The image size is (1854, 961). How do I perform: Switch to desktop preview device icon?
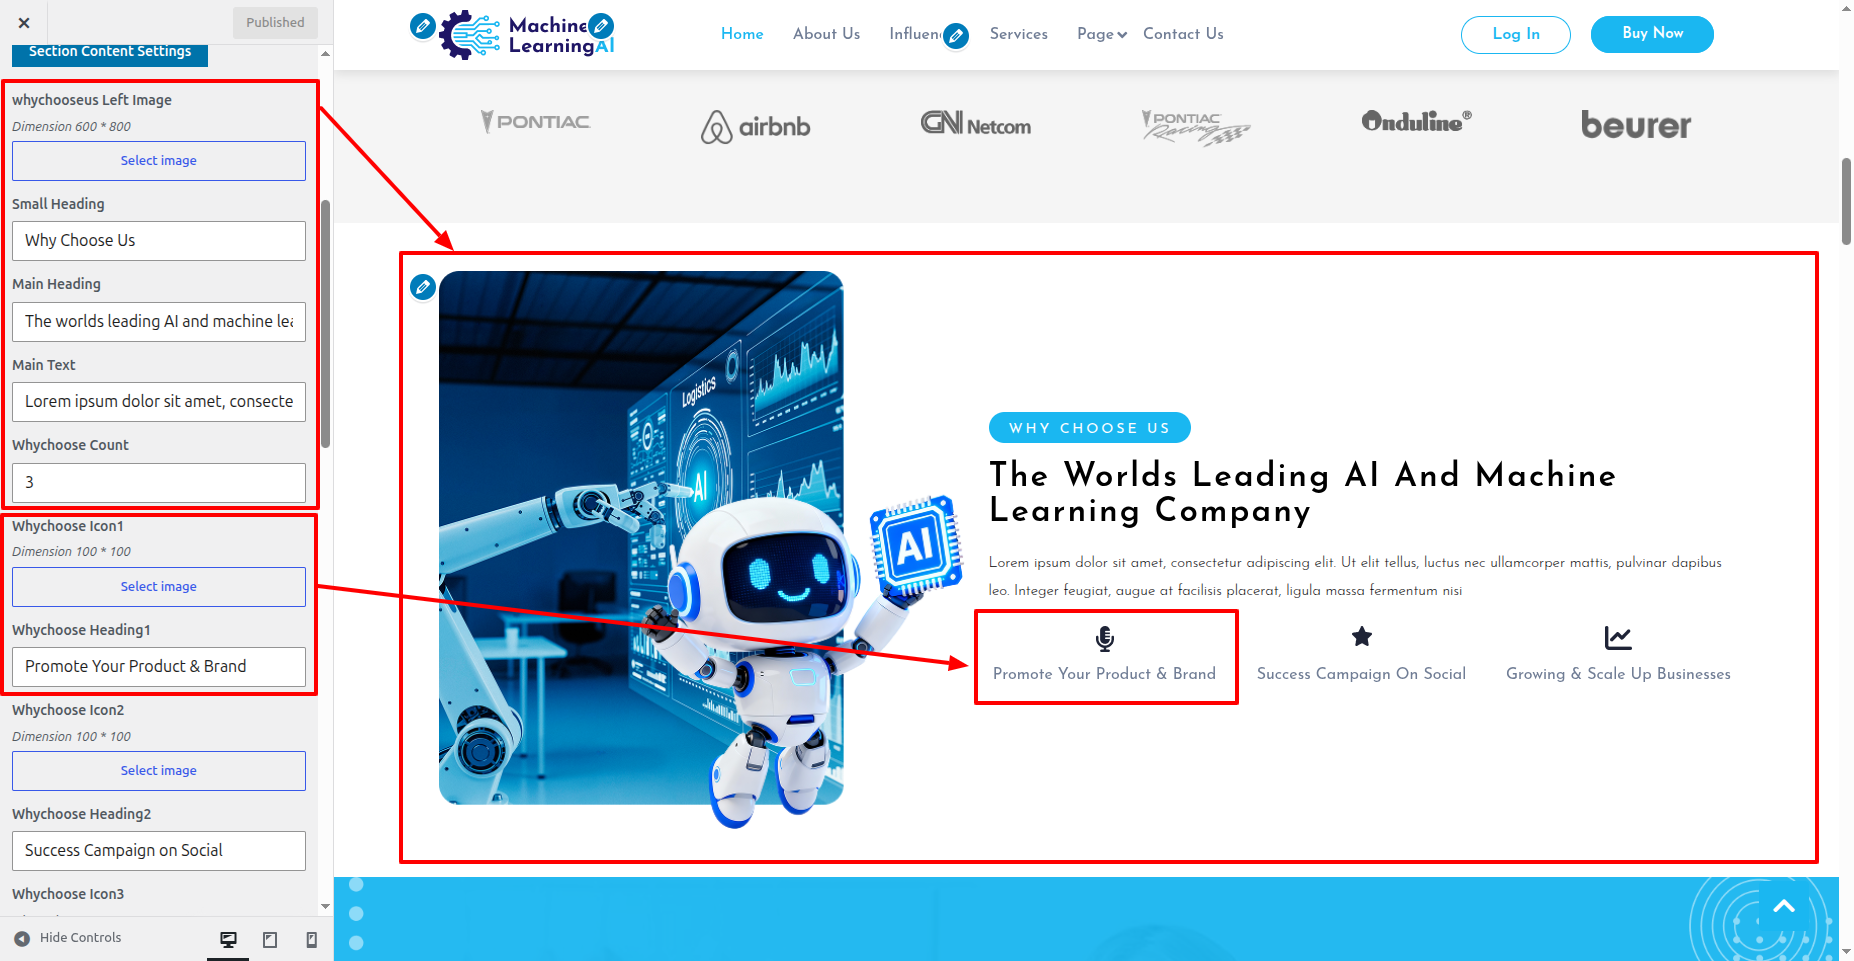pos(228,939)
